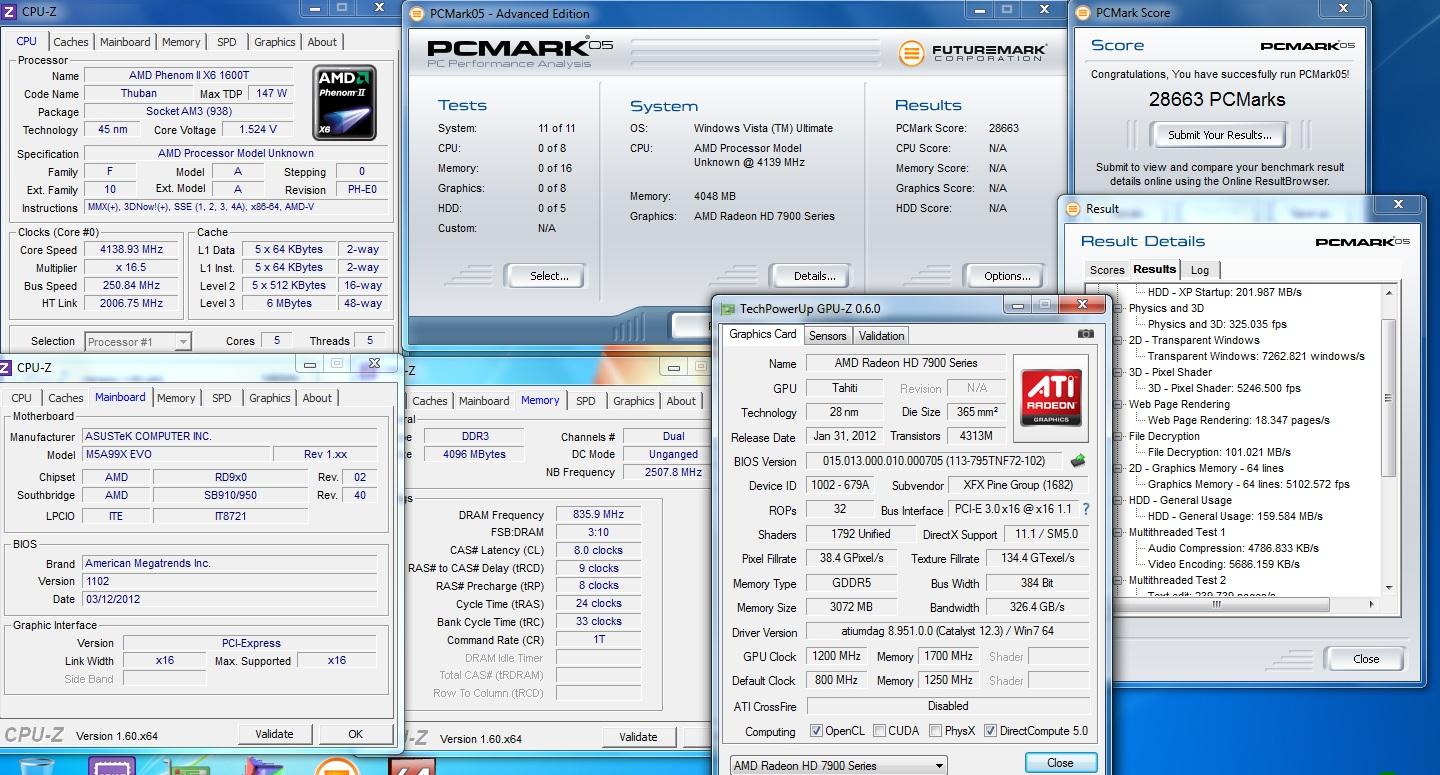
Task: Collapse the Web Page Rendering node
Action: point(1119,404)
